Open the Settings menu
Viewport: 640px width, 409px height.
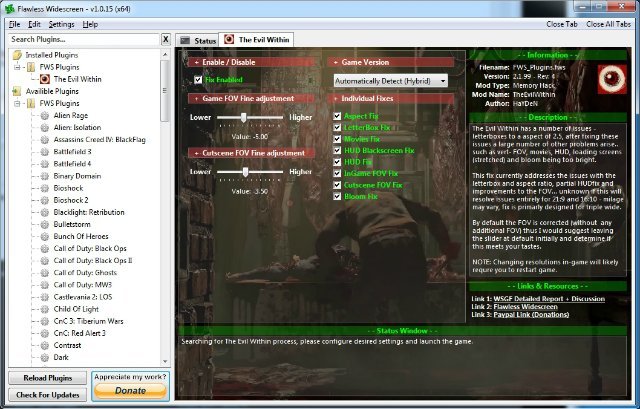point(62,24)
